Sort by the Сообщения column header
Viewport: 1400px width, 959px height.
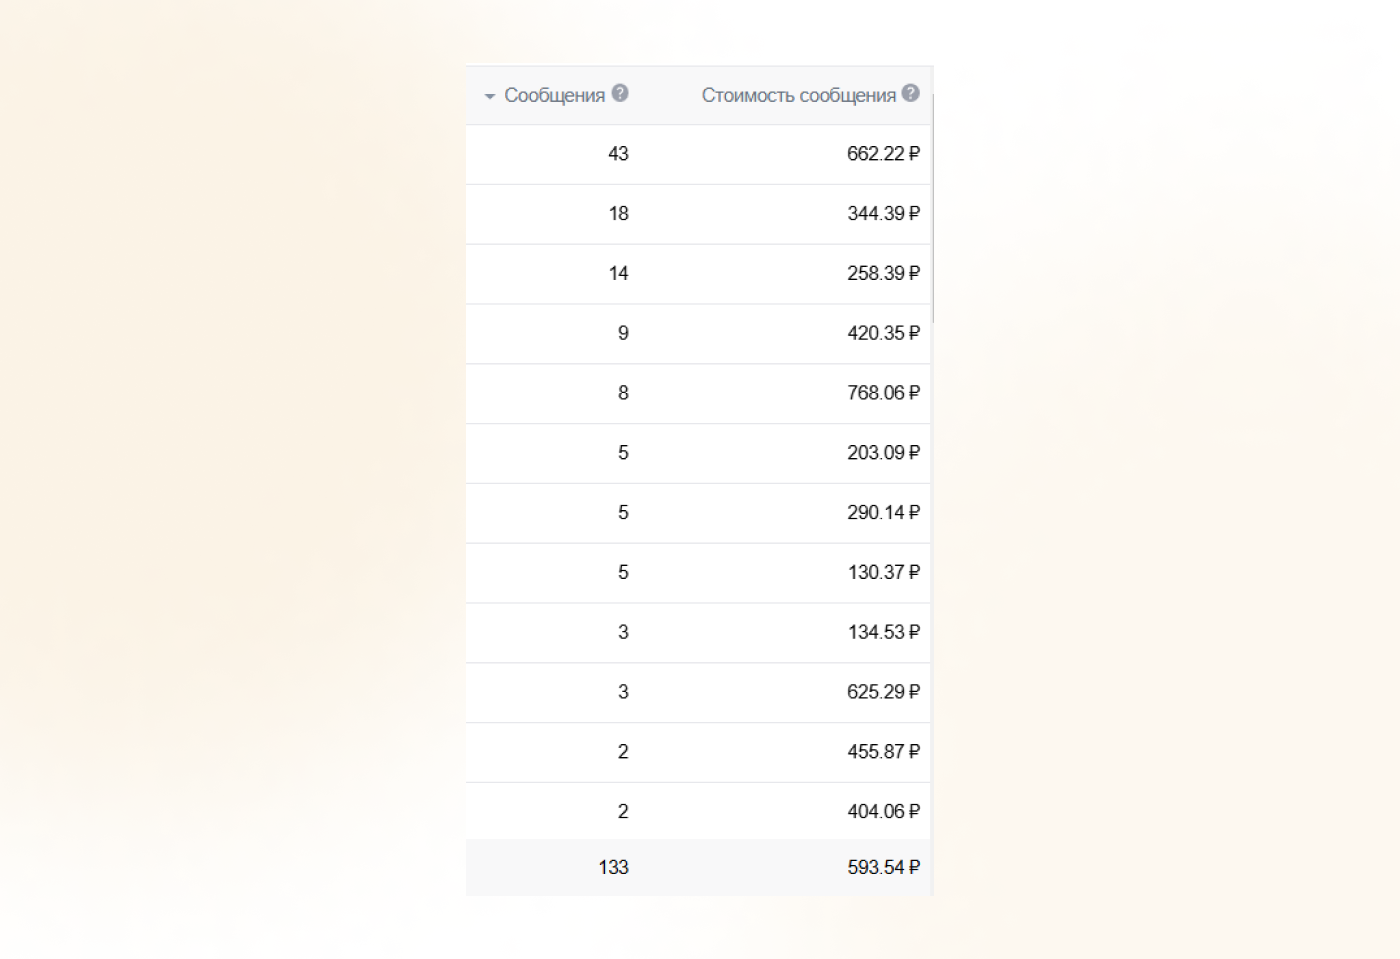[554, 95]
